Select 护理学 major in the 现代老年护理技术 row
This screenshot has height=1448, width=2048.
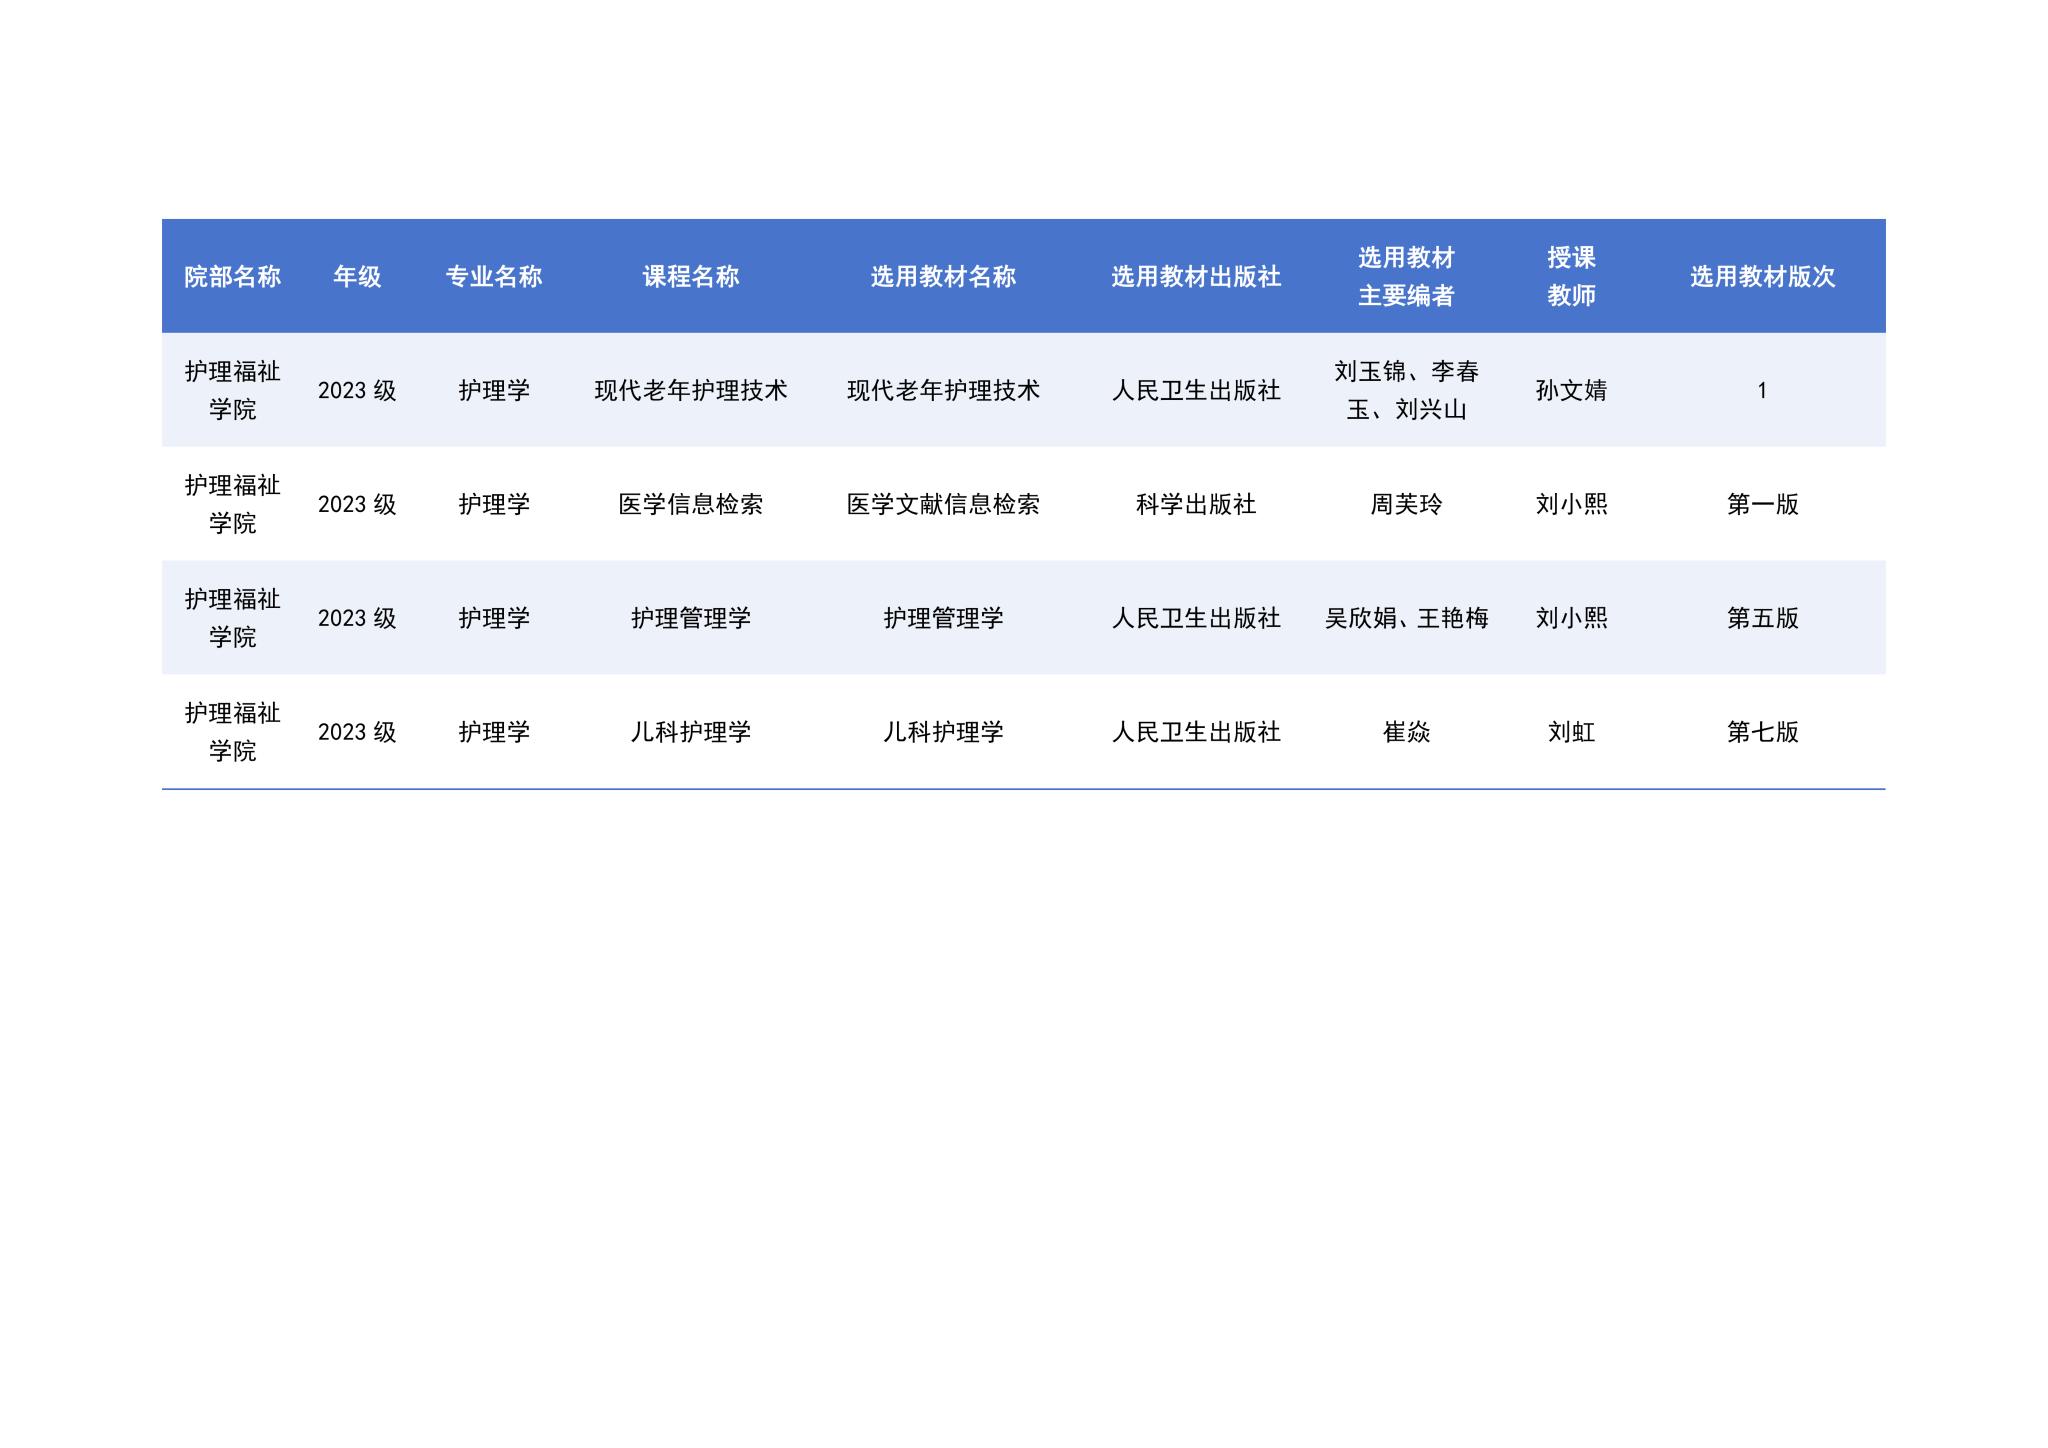494,391
